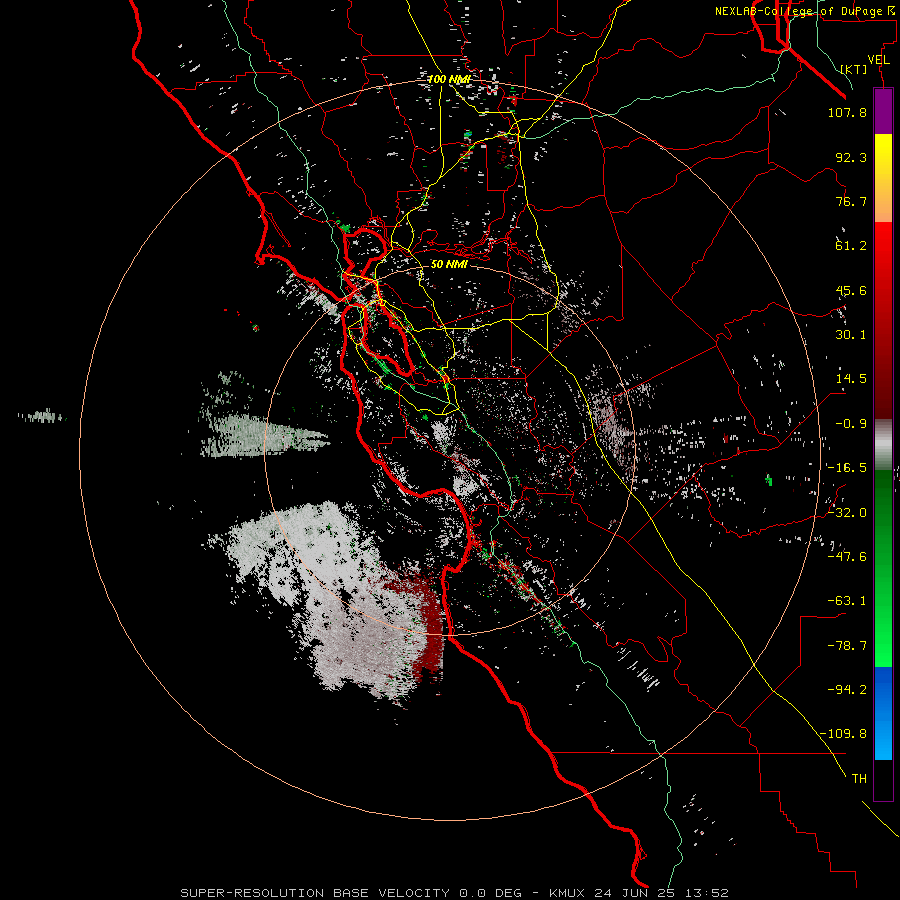
Task: Click the 0.0 DEG elevation text
Action: point(490,893)
